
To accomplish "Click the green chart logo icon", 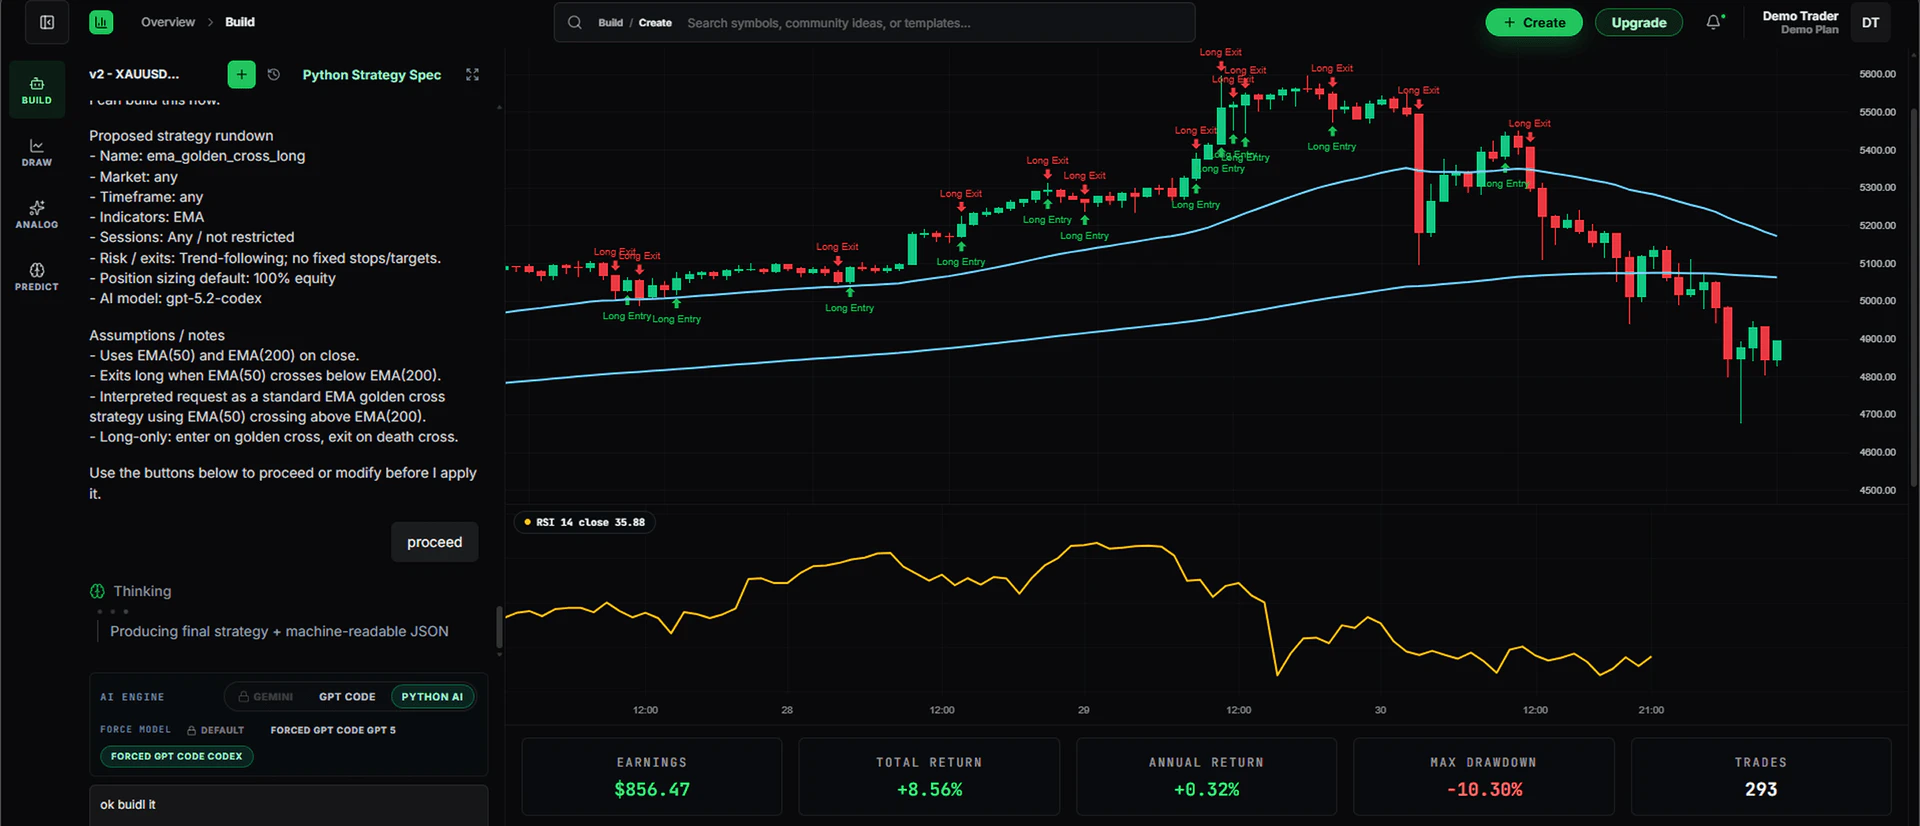I will (101, 22).
